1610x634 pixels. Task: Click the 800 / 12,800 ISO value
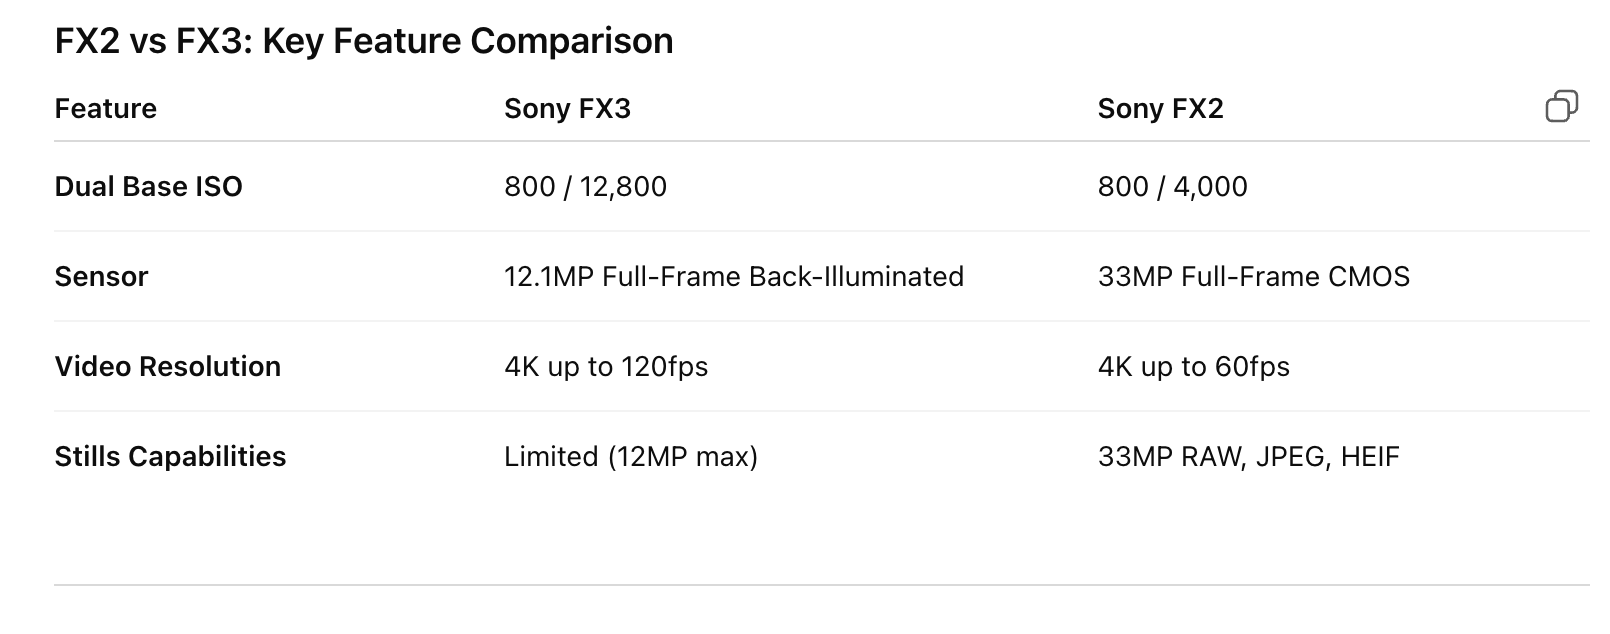point(585,187)
